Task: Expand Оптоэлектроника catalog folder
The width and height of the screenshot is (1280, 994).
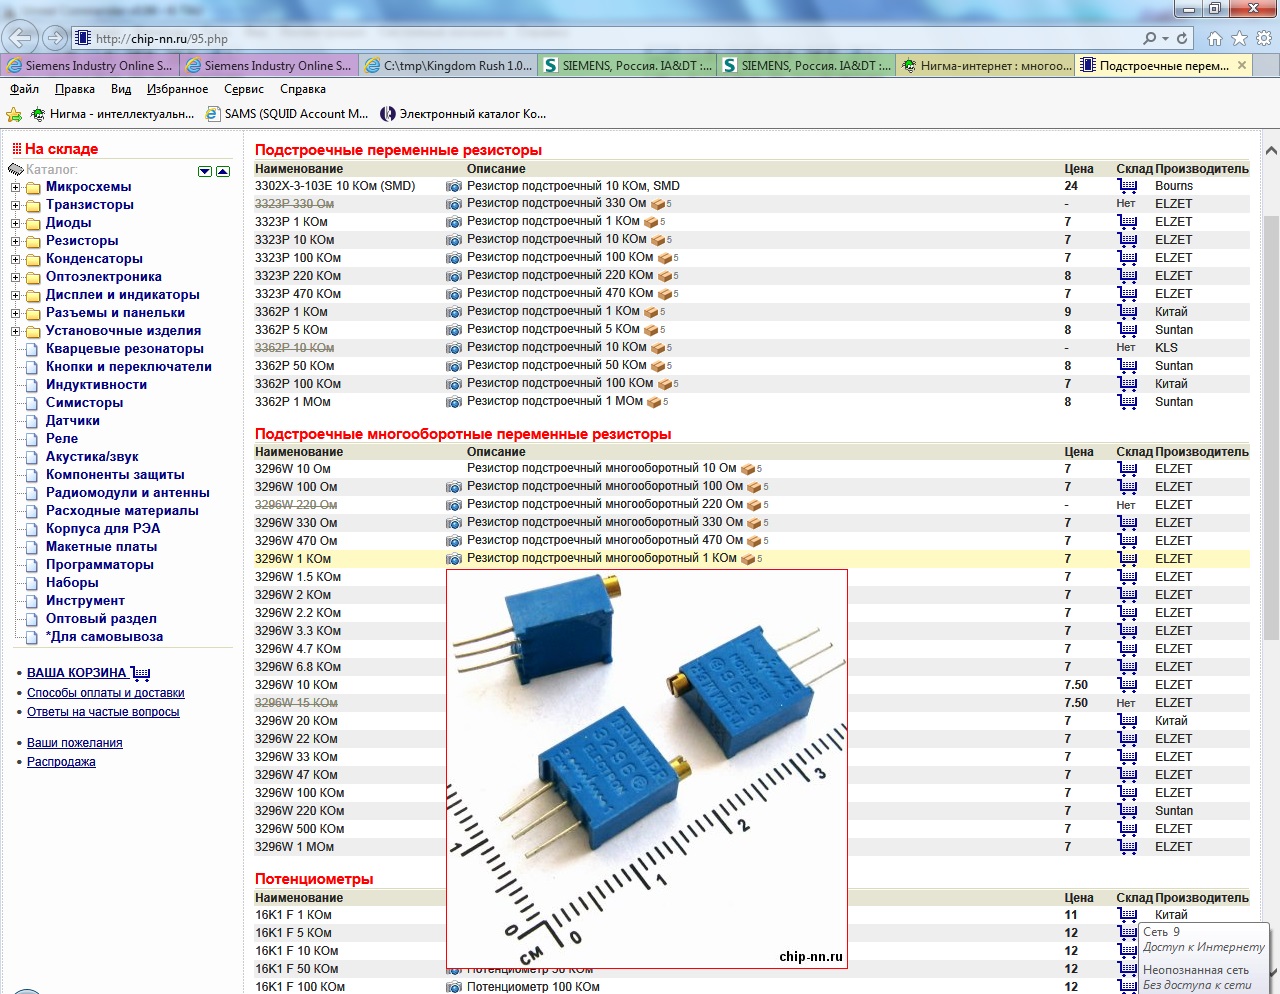Action: [x=15, y=277]
